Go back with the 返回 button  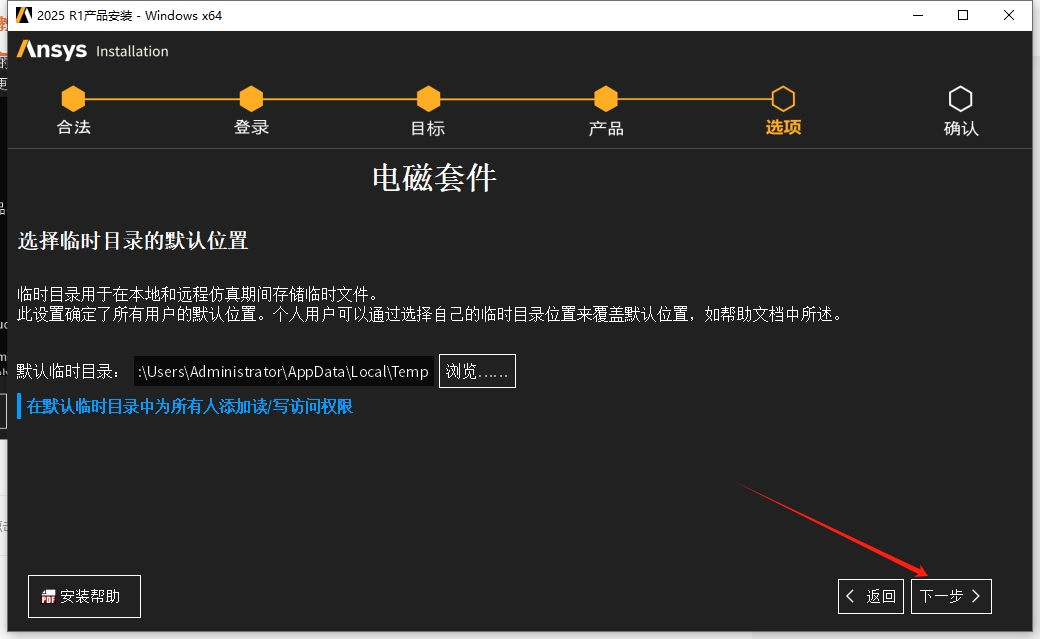[871, 597]
